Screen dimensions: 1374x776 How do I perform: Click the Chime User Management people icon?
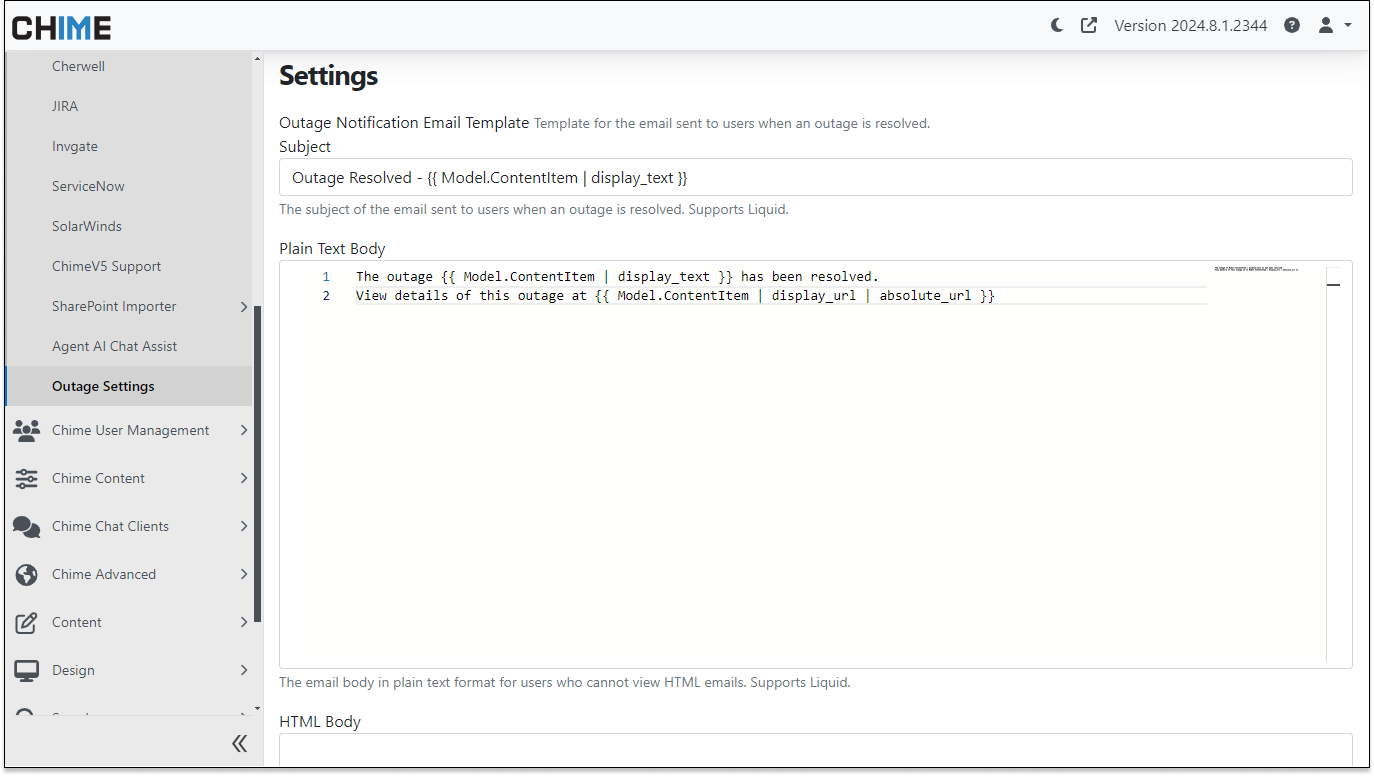point(26,430)
